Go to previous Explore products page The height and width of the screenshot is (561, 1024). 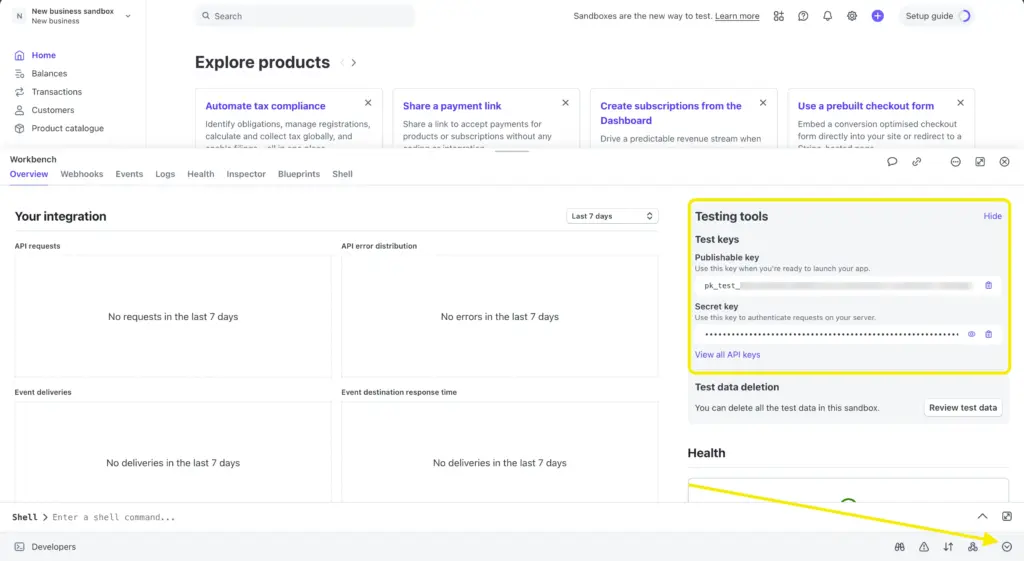pos(342,63)
